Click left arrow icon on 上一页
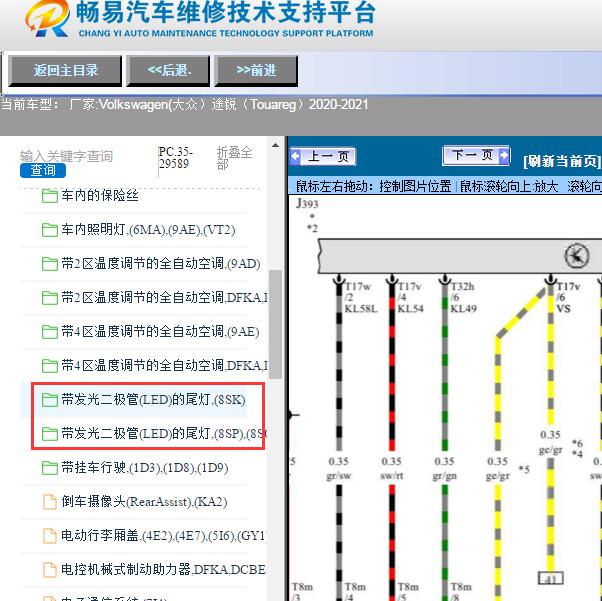This screenshot has width=602, height=601. point(296,156)
